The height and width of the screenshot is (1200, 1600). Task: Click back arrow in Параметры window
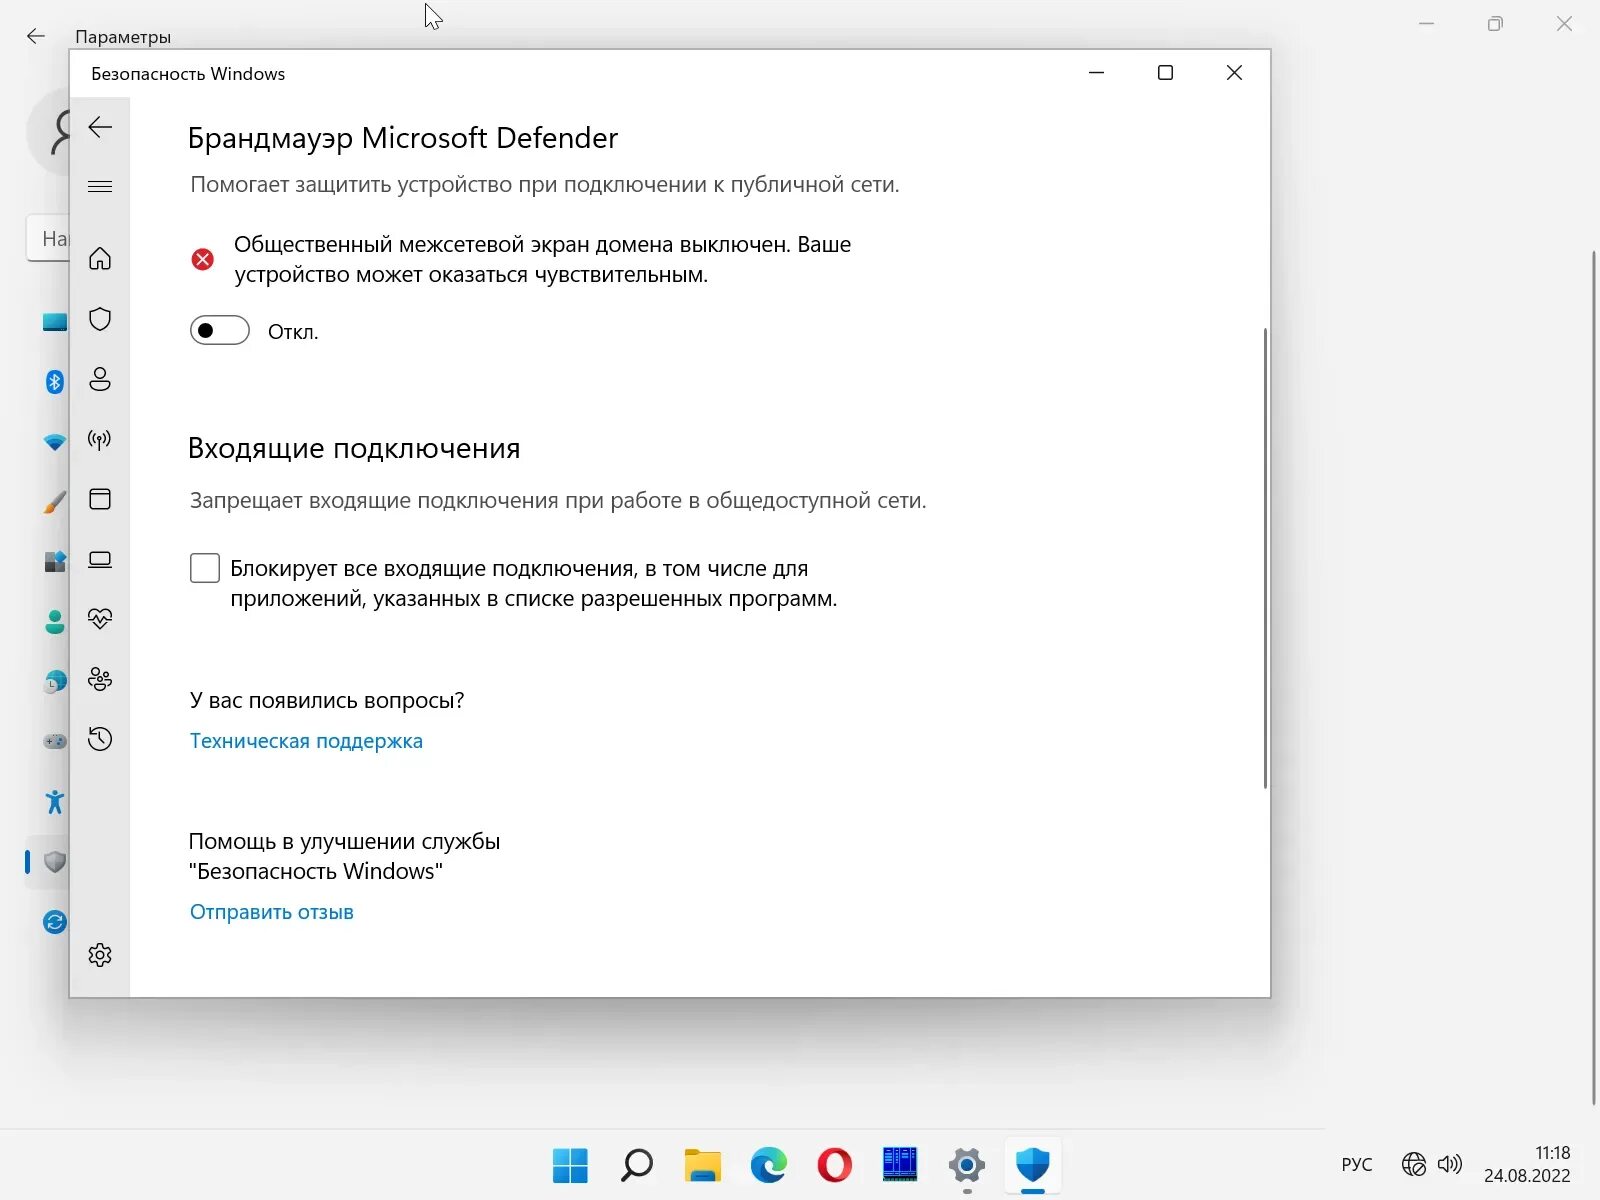[36, 36]
